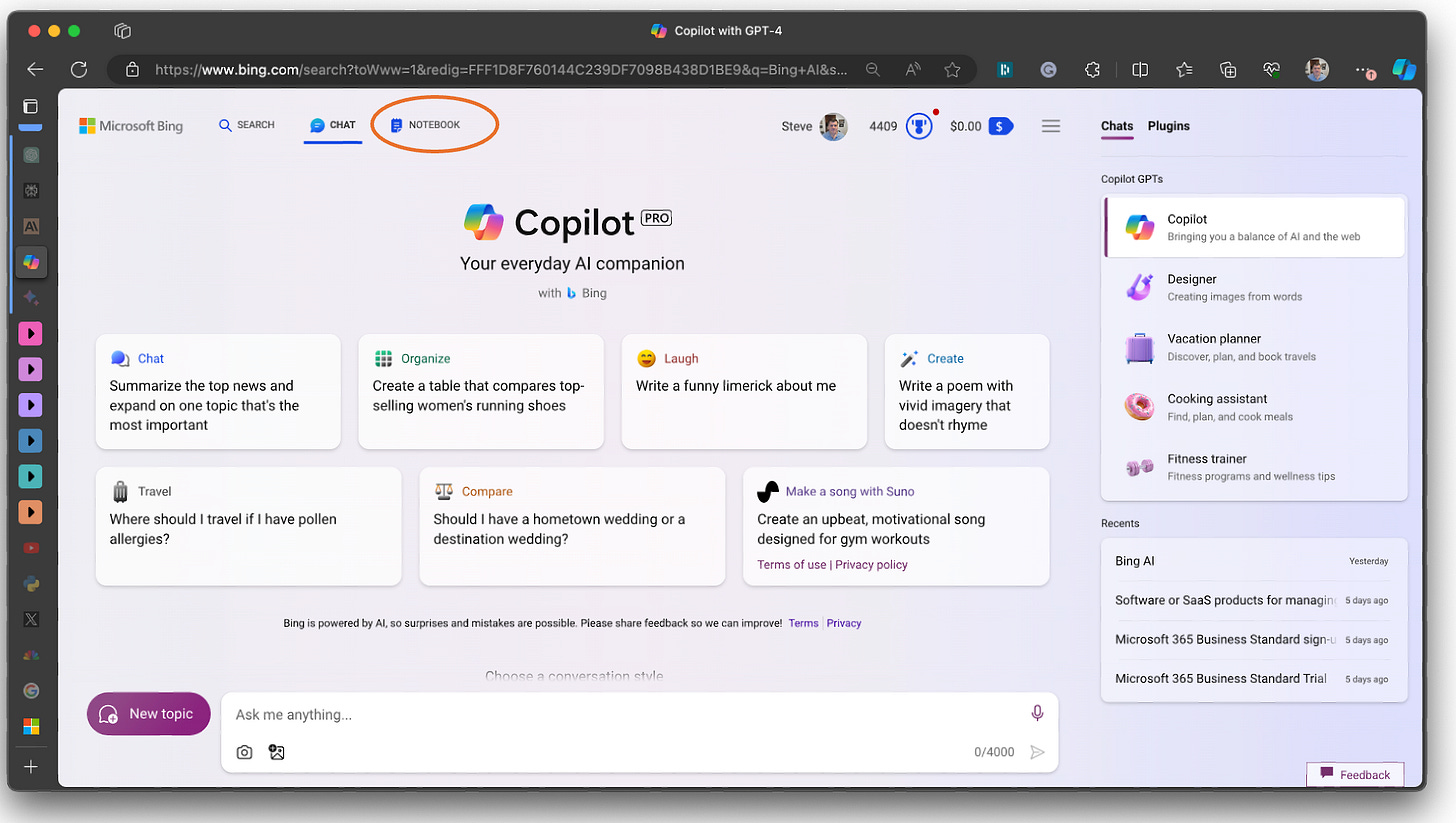Open the Copilot sidebar icon at top right

point(1405,70)
